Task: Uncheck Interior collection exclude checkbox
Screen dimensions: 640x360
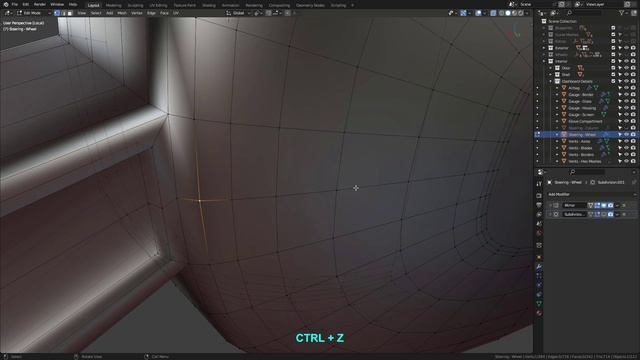Action: click(x=613, y=61)
